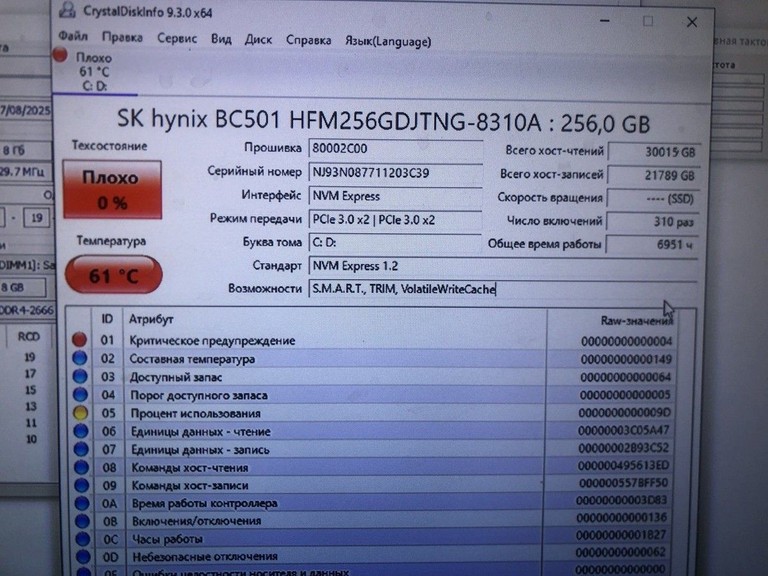The image size is (768, 576).
Task: Select the Команды хост-чтения row
Action: (372, 467)
